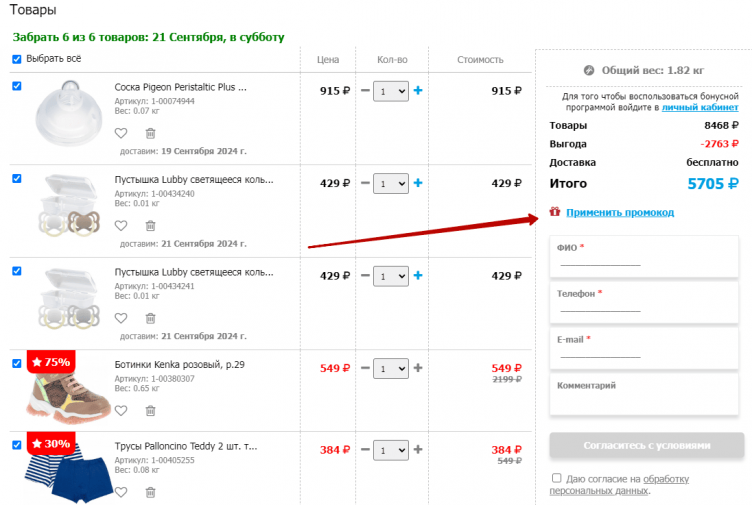
Task: Favorite the Kenka pink boots
Action: click(121, 410)
